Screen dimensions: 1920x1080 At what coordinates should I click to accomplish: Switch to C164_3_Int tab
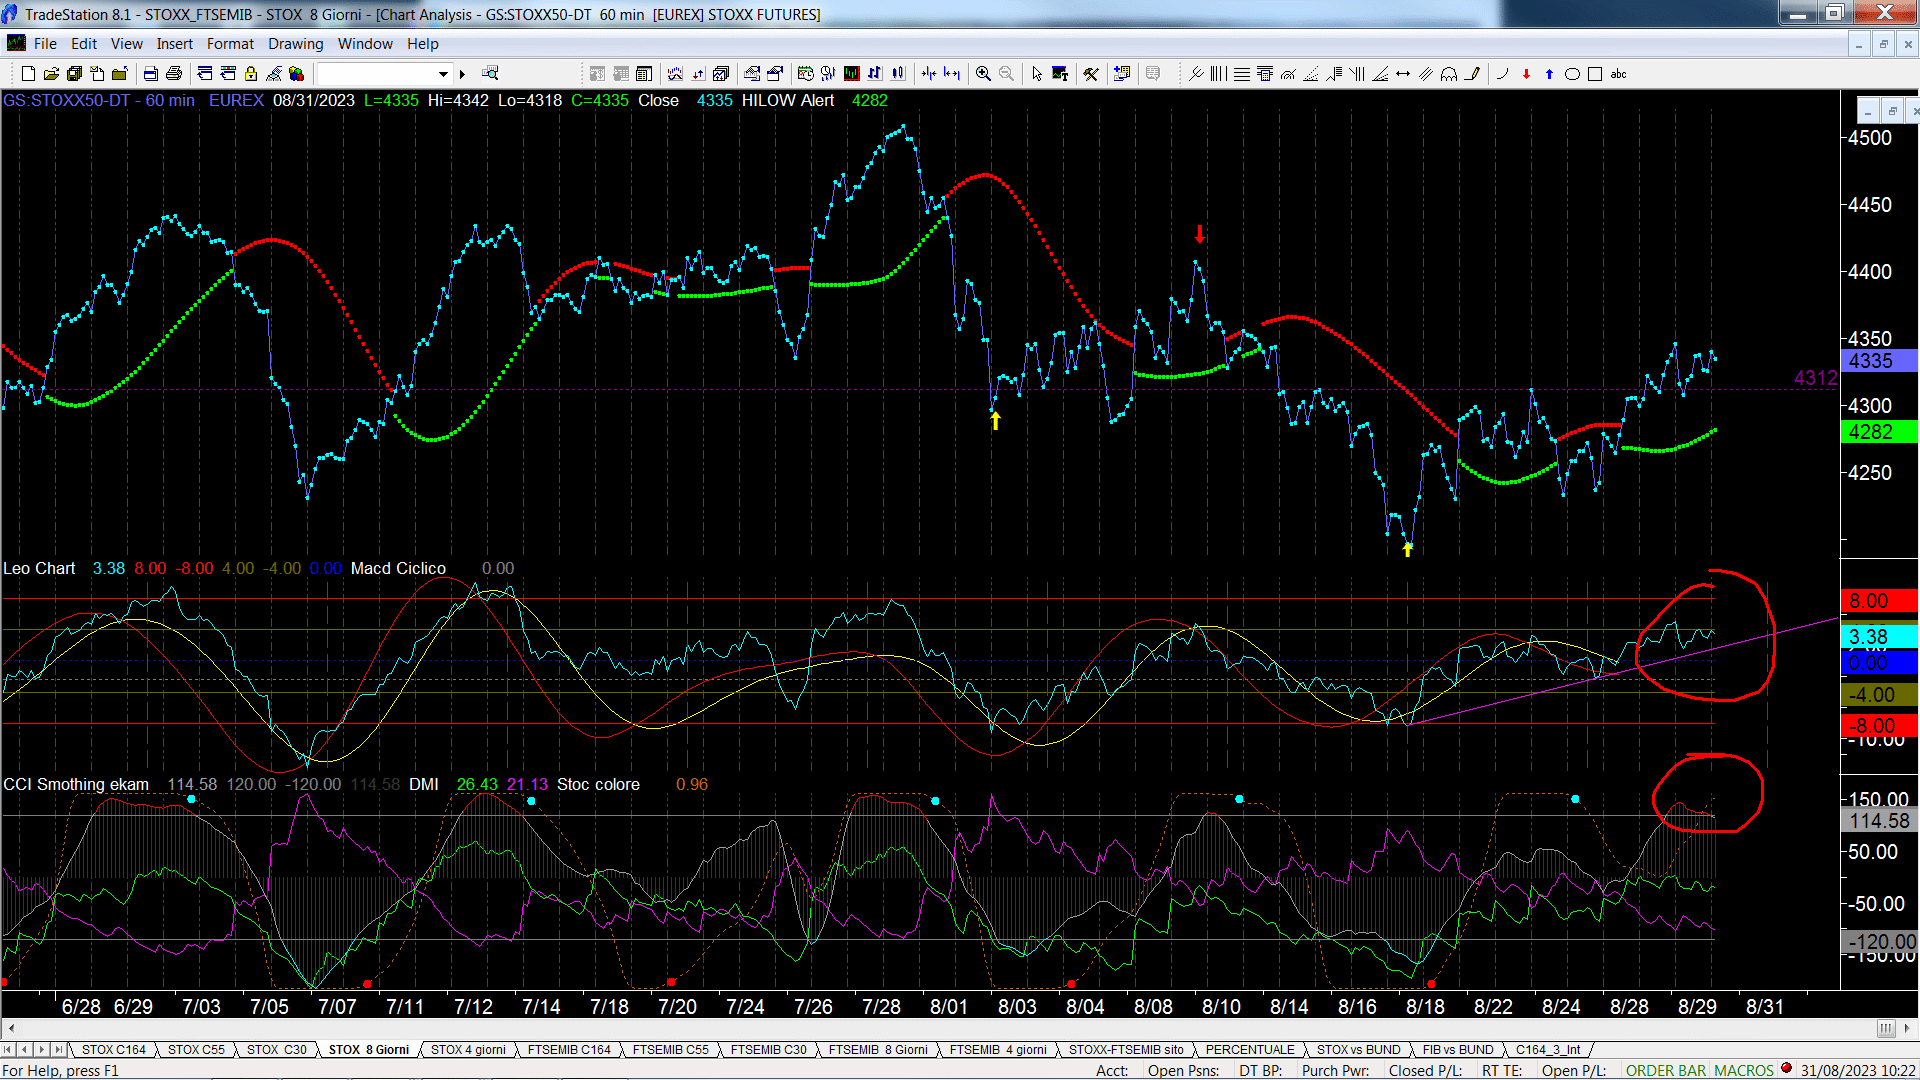(1548, 1050)
